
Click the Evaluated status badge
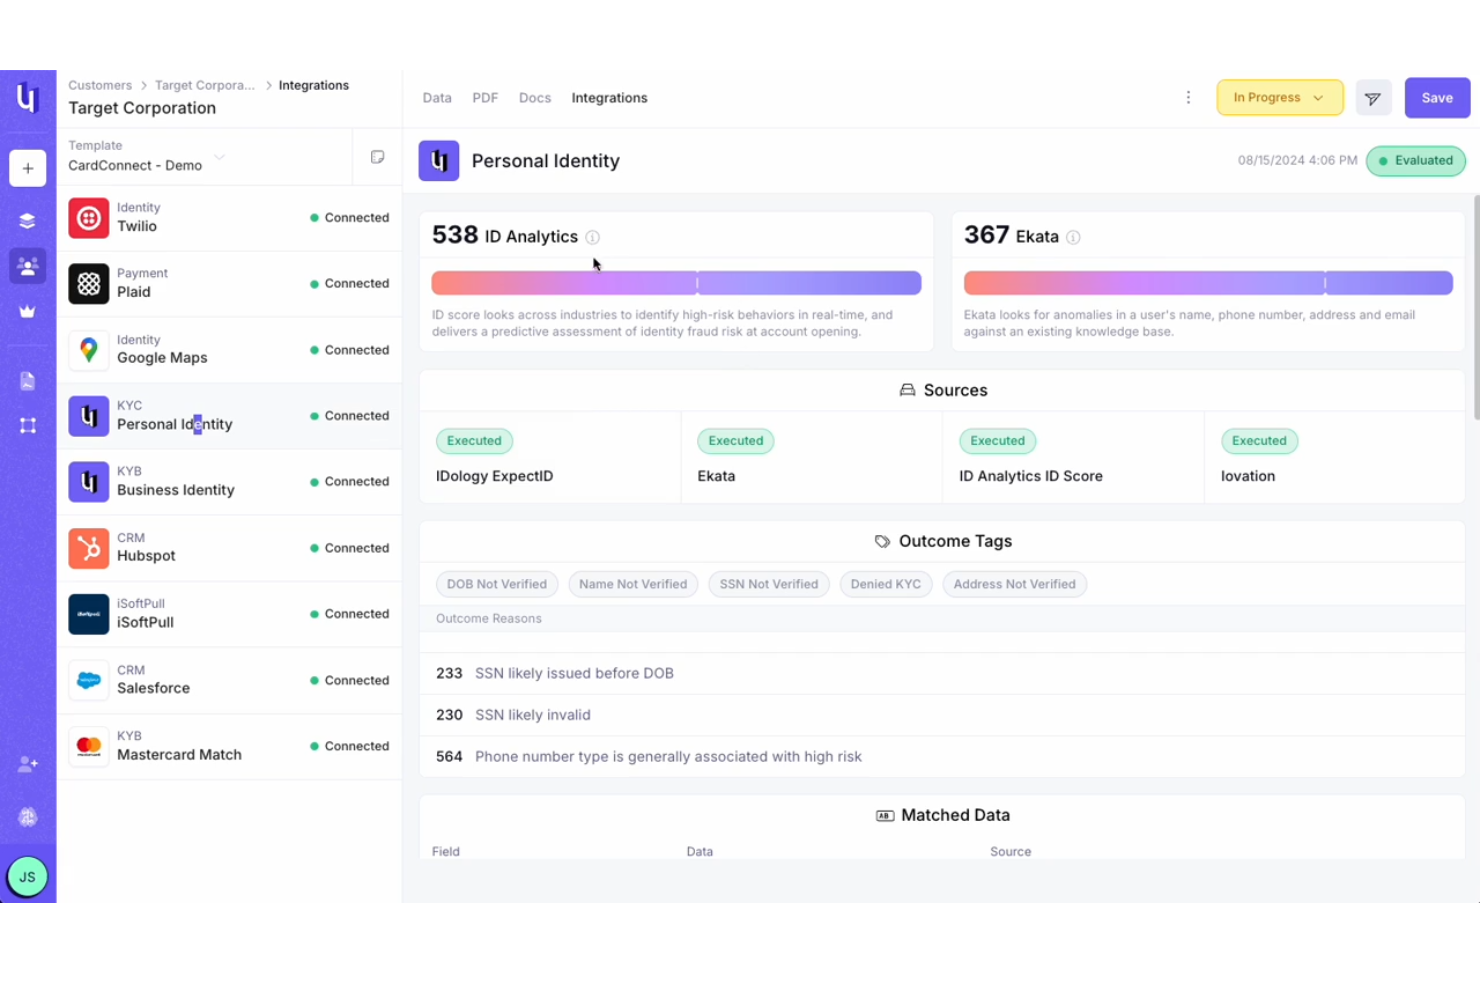click(x=1416, y=161)
